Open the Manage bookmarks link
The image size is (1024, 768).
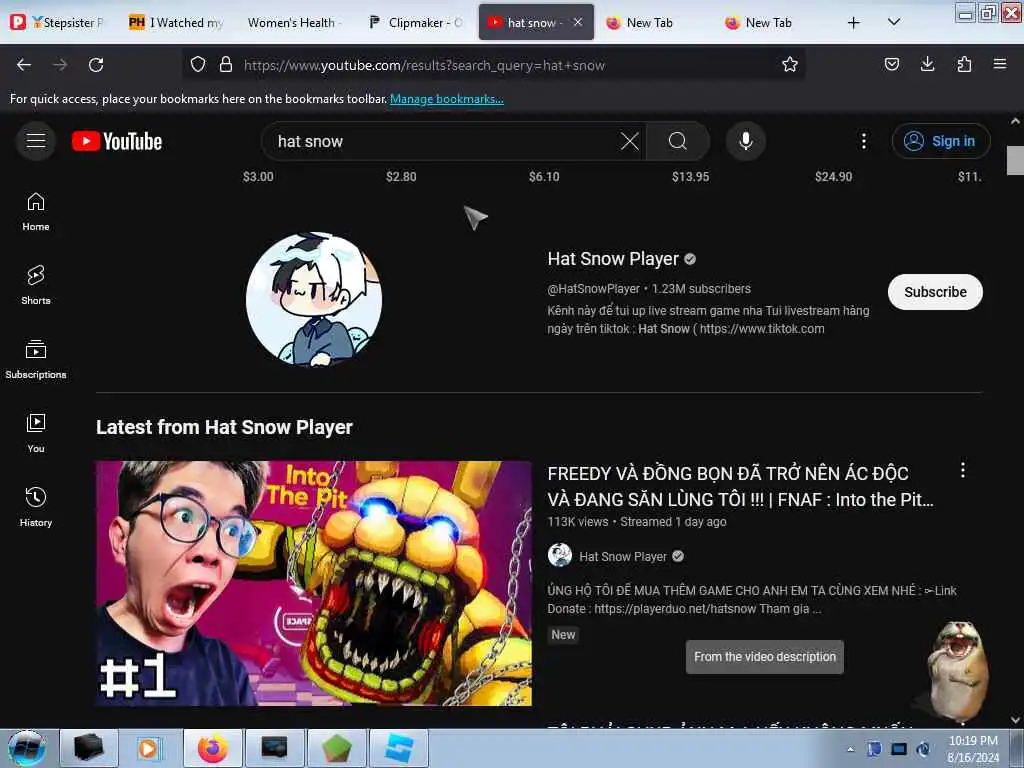[x=447, y=99]
